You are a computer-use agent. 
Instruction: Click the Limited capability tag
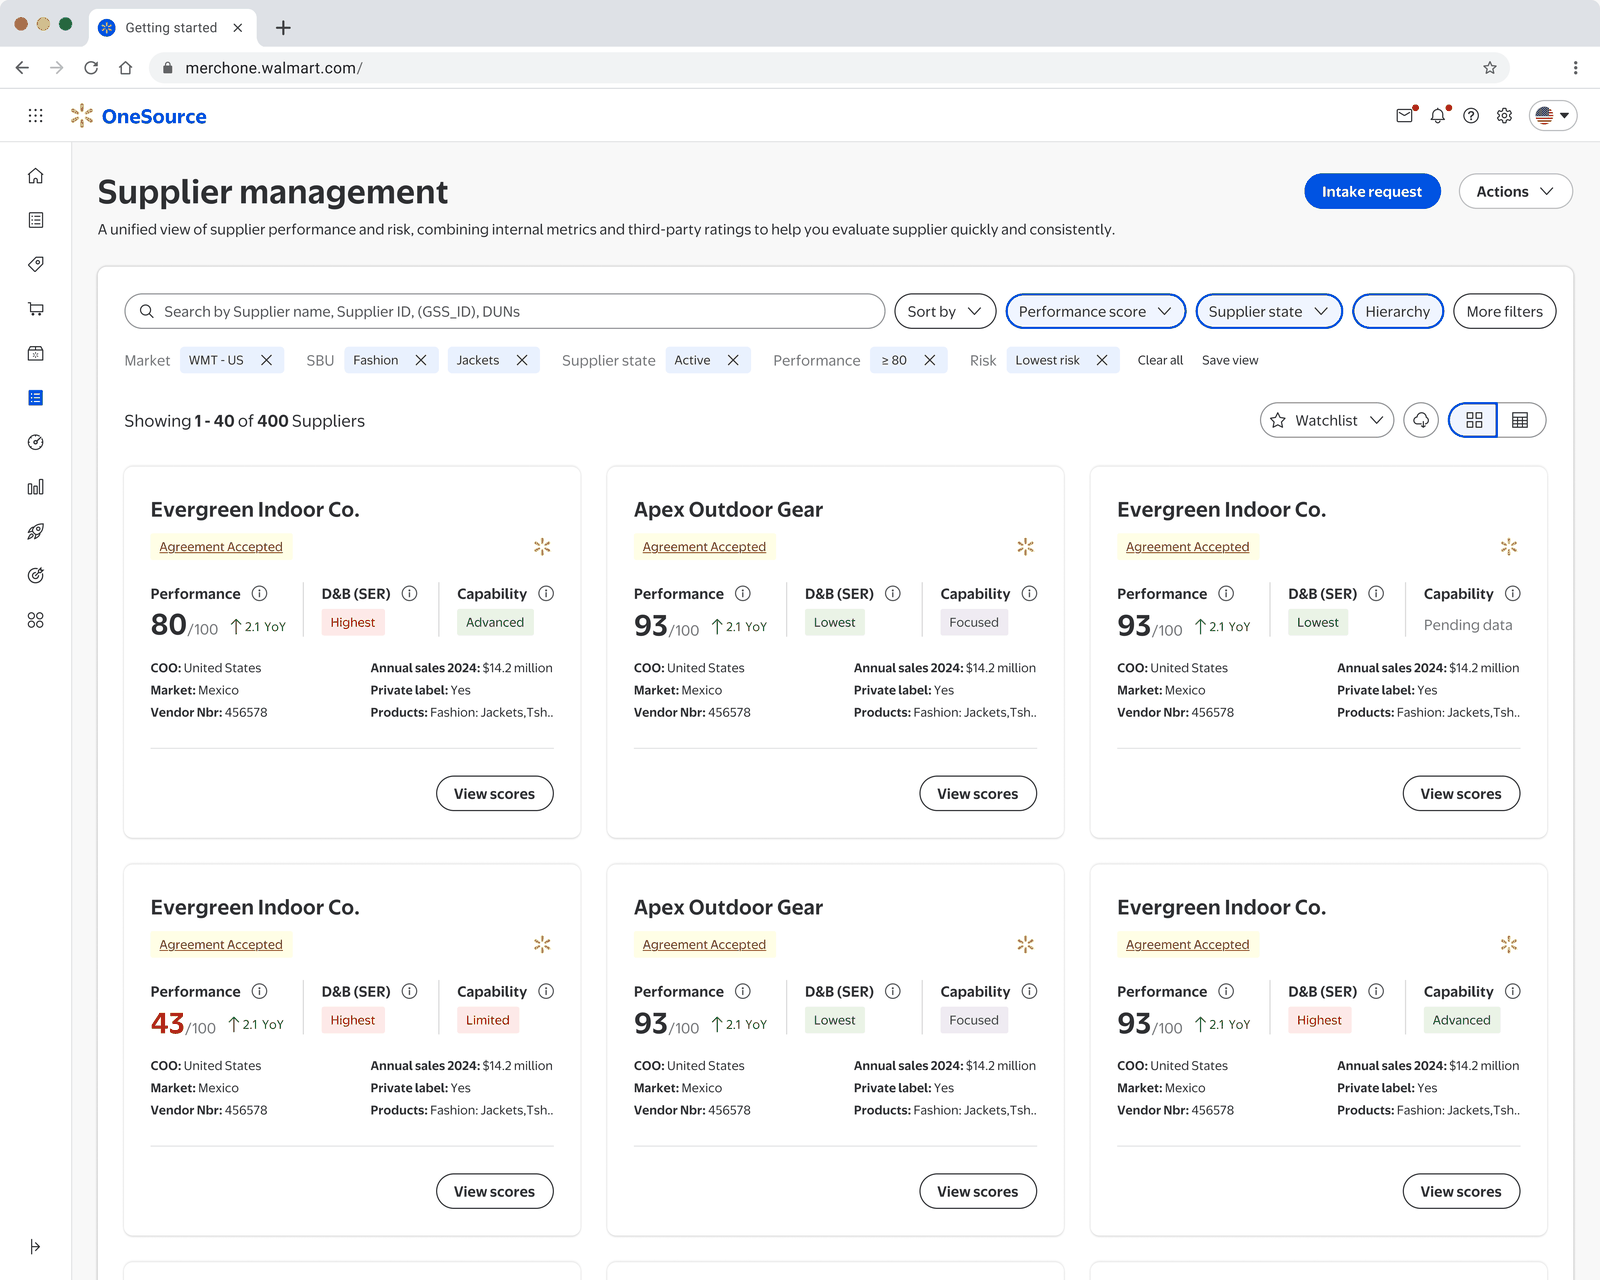488,1020
